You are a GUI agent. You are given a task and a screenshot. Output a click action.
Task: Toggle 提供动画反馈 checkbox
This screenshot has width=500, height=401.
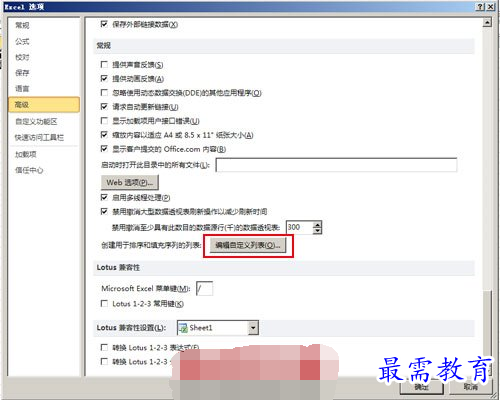[104, 79]
